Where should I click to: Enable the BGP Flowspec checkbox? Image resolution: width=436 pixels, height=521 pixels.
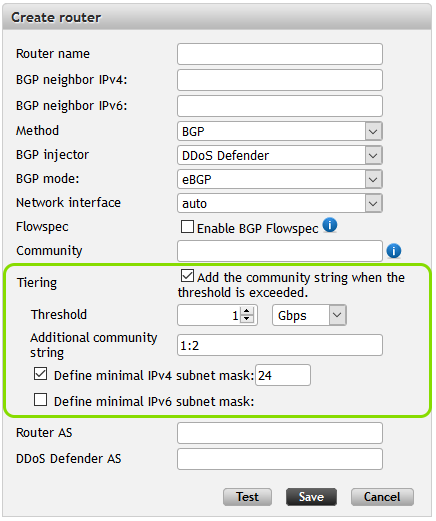coord(187,227)
